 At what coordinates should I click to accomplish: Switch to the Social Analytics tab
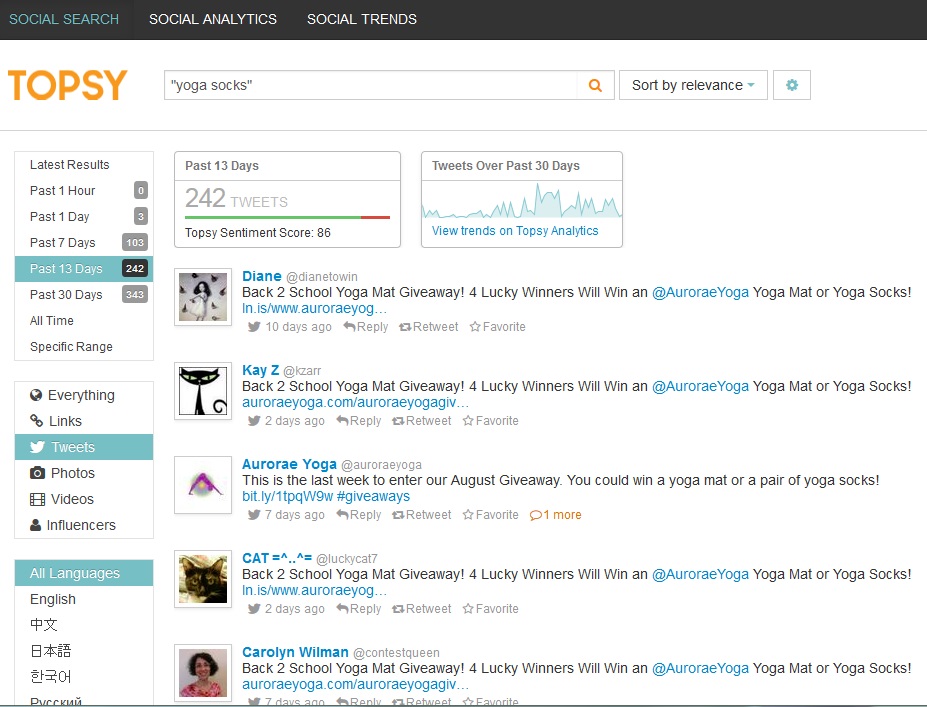pyautogui.click(x=213, y=20)
